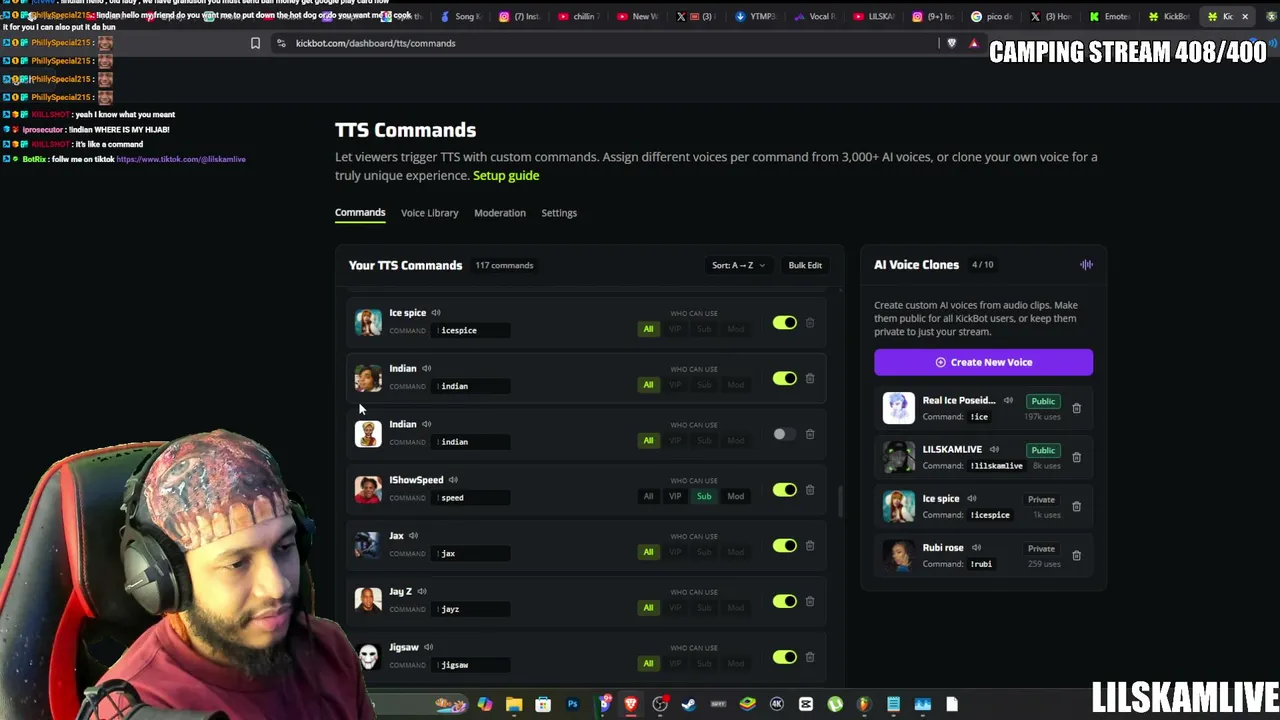Click the commands list scrollbar
1280x720 pixels.
(x=840, y=502)
